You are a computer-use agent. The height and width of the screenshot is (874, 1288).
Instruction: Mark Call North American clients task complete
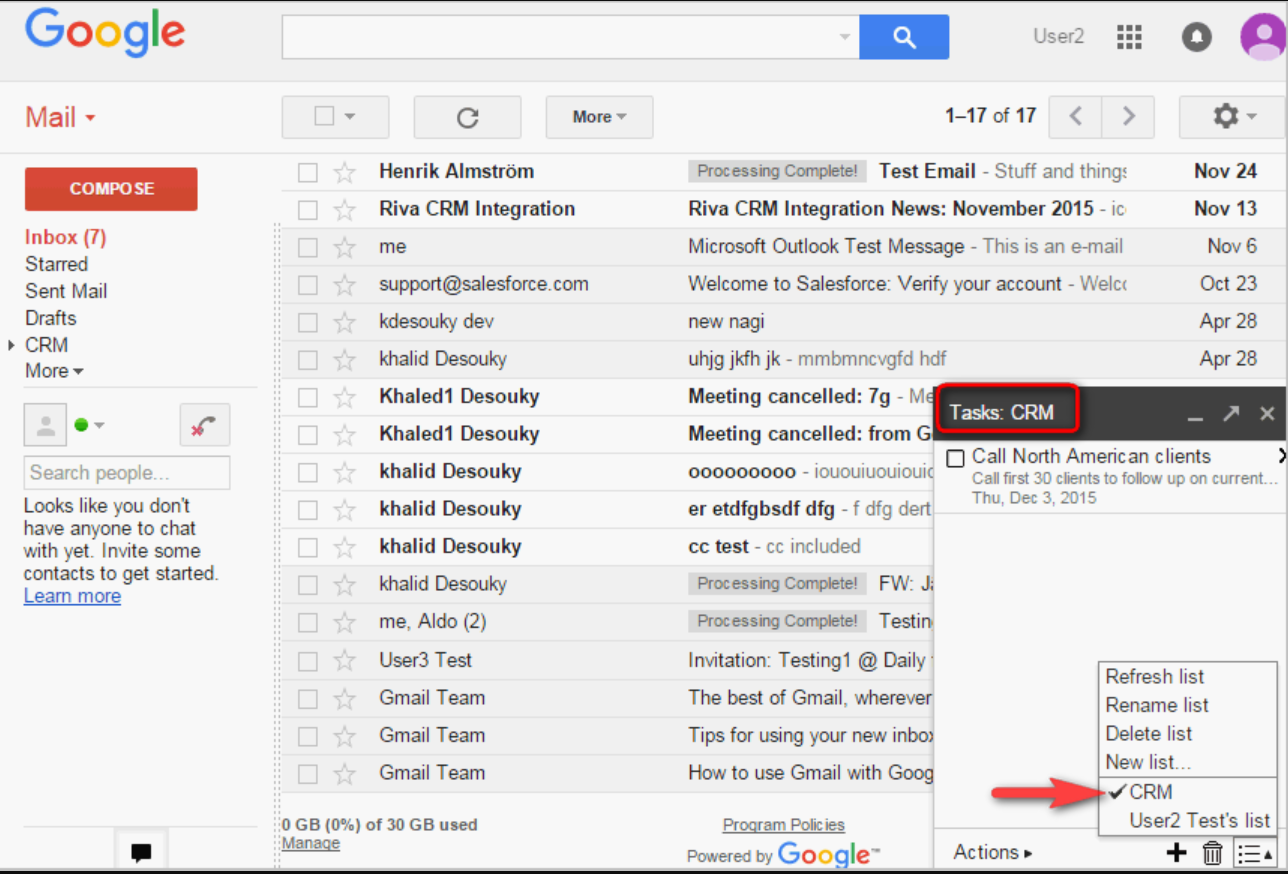point(955,458)
